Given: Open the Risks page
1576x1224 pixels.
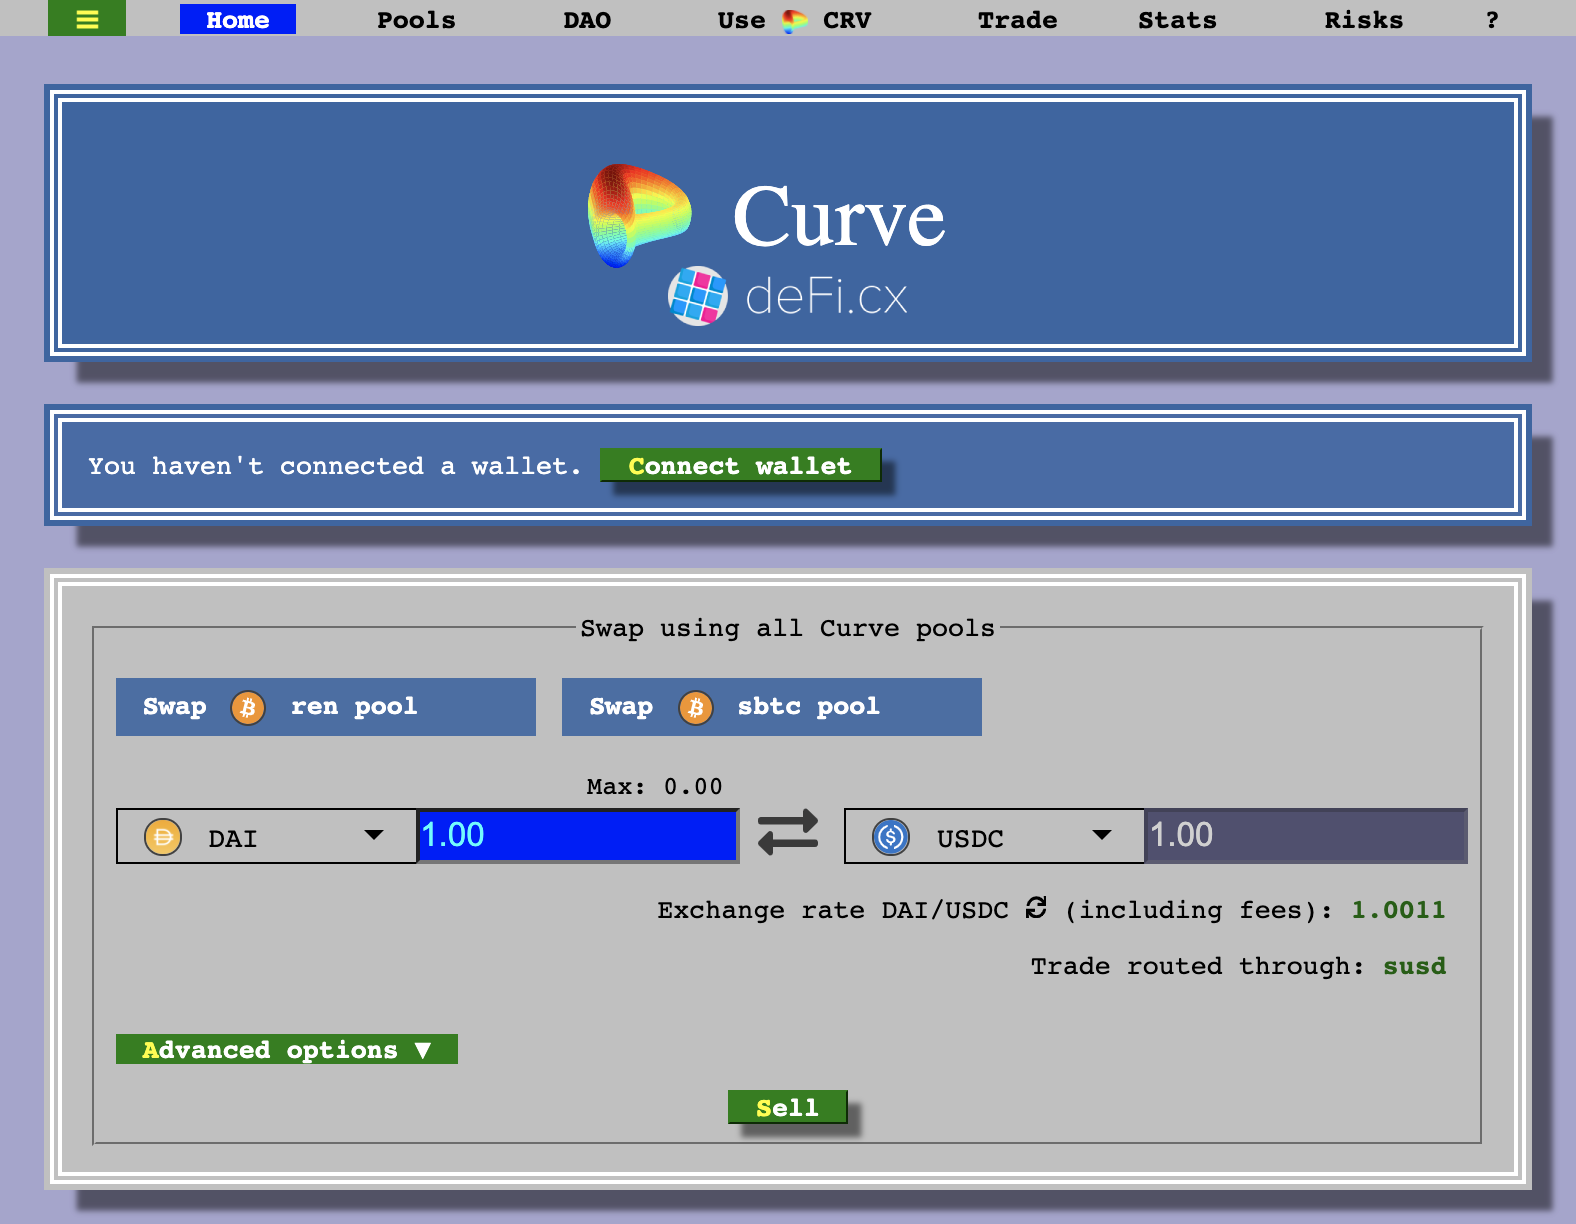Looking at the screenshot, I should 1363,20.
